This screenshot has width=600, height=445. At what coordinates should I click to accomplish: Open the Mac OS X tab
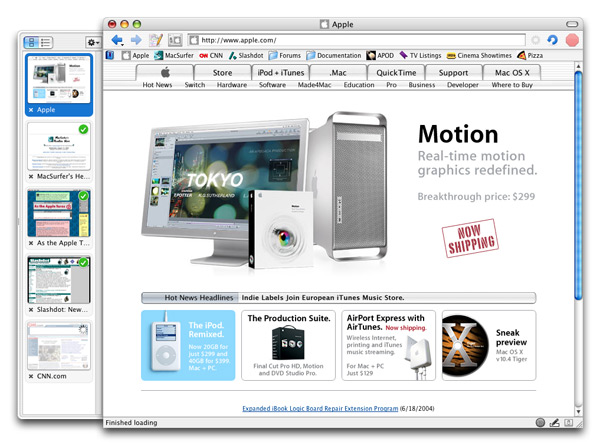coord(512,72)
